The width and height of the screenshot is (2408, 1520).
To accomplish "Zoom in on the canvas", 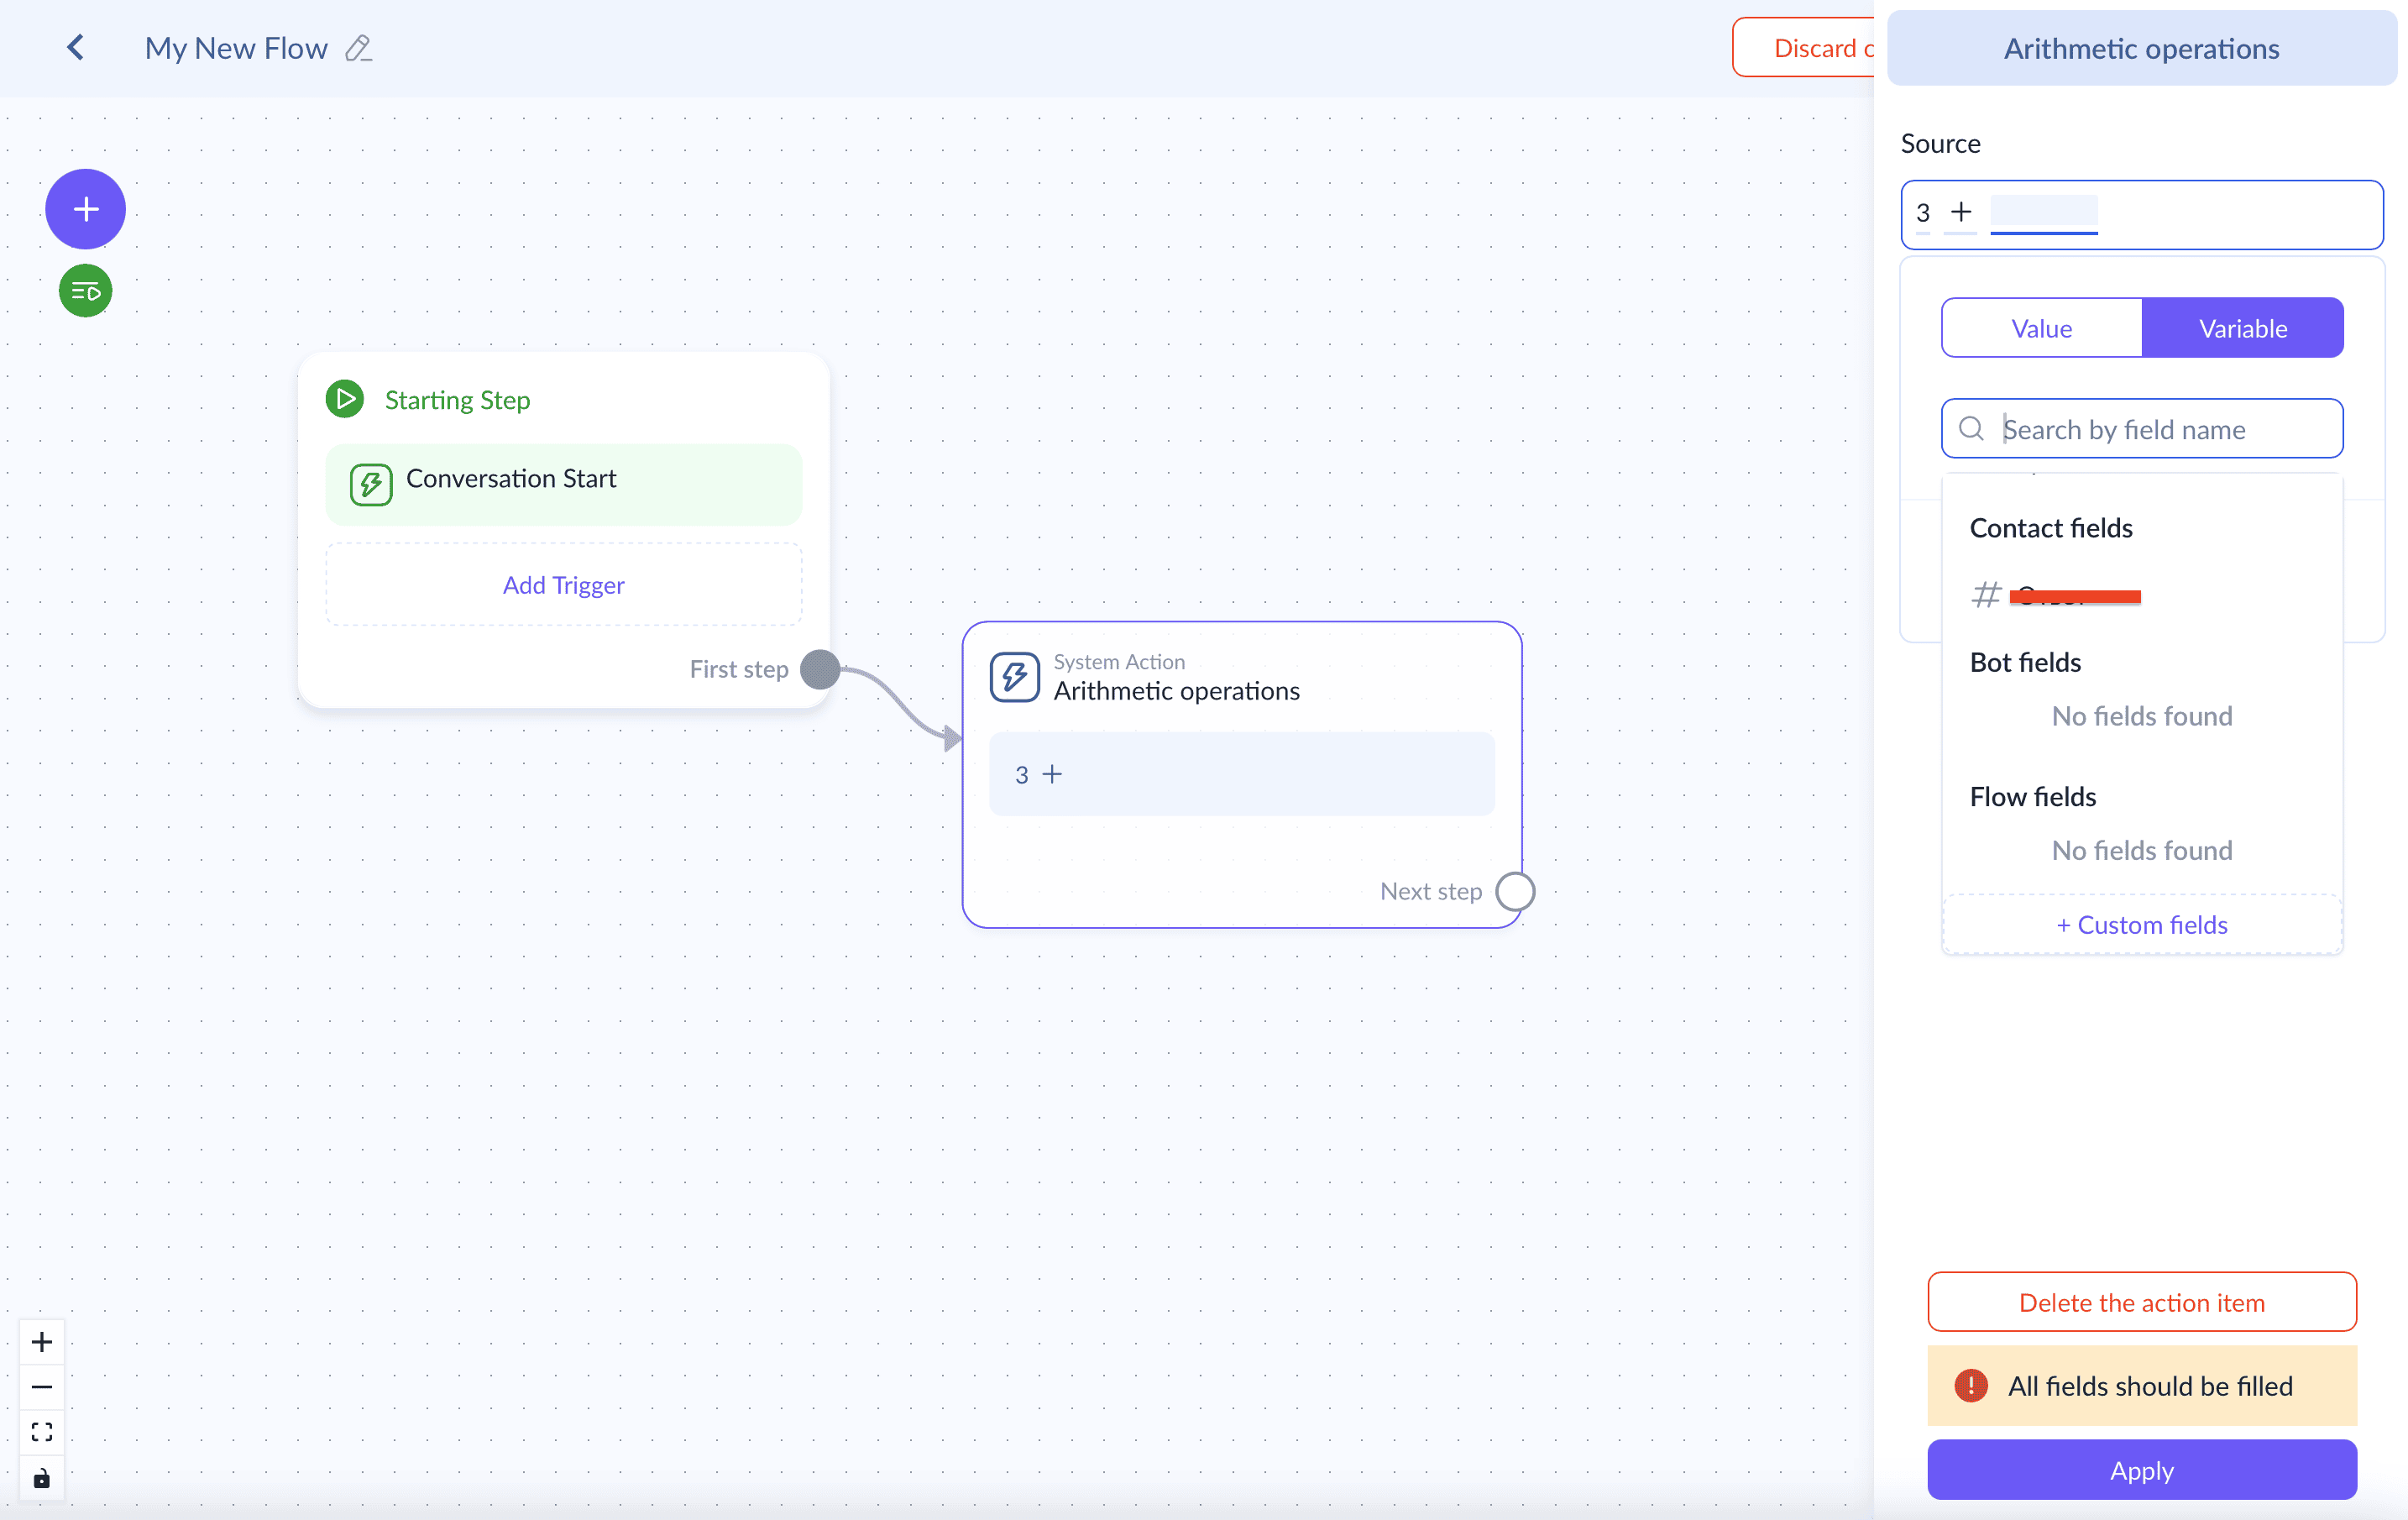I will (x=41, y=1342).
